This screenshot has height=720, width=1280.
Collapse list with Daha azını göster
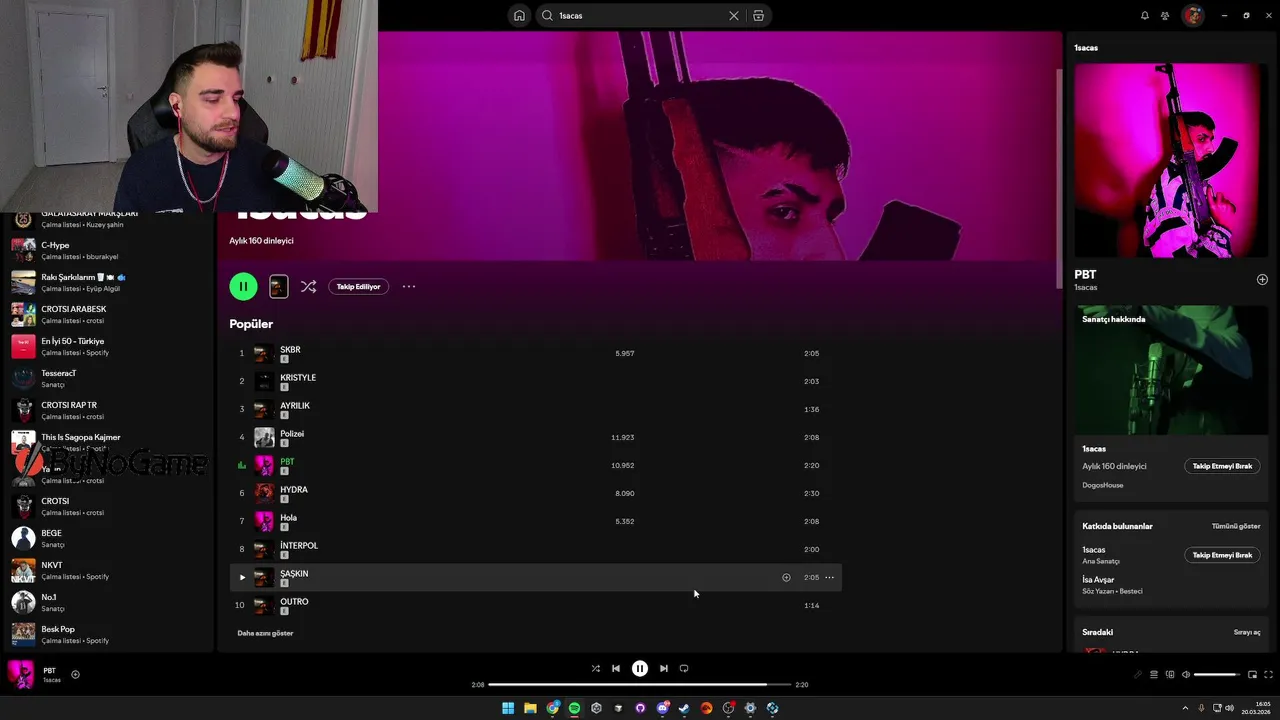265,633
